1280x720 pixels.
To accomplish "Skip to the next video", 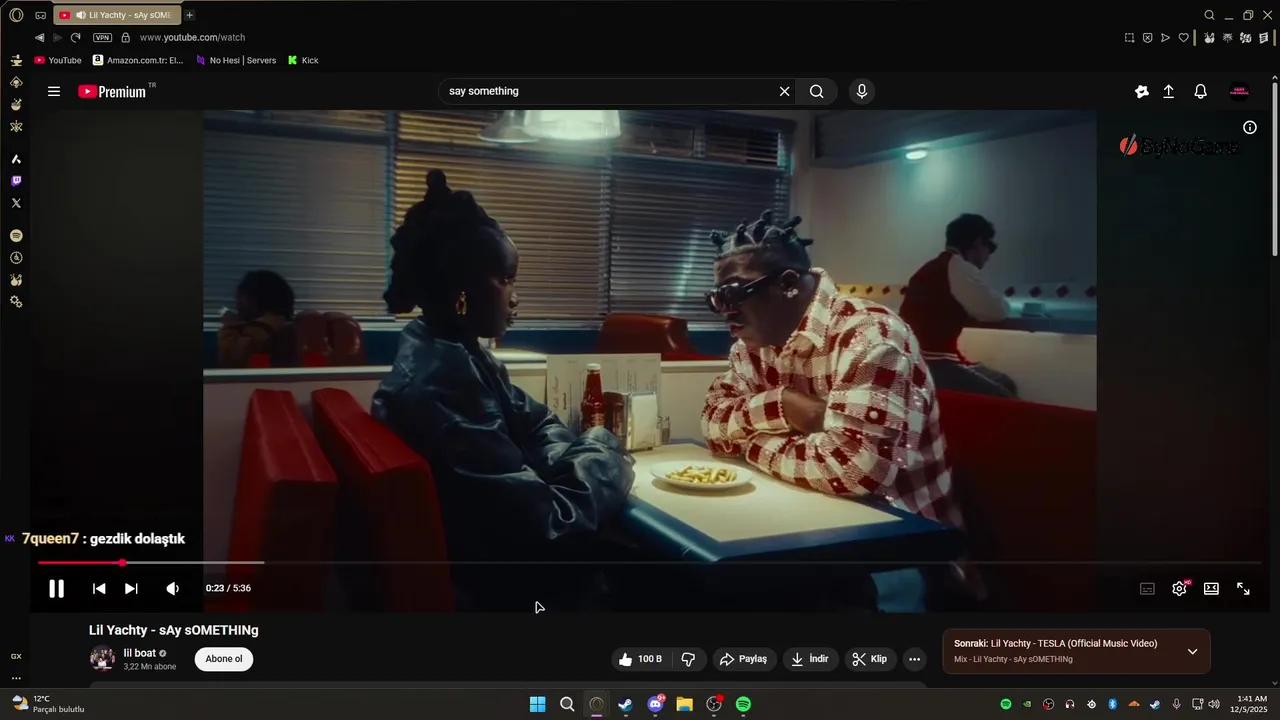I will (131, 589).
